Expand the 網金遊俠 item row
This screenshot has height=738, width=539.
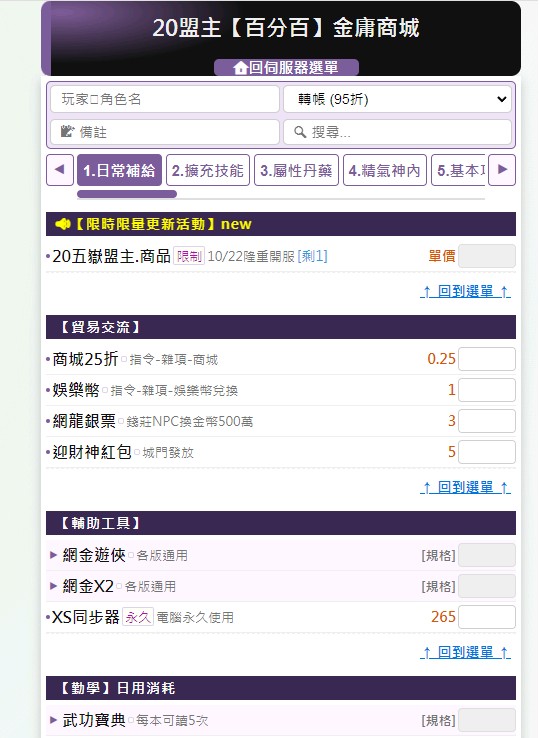(281, 555)
